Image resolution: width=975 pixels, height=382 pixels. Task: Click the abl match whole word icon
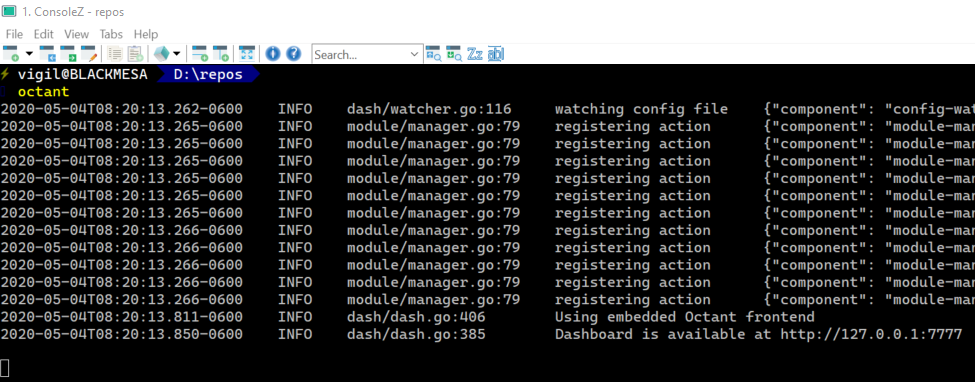click(x=496, y=54)
